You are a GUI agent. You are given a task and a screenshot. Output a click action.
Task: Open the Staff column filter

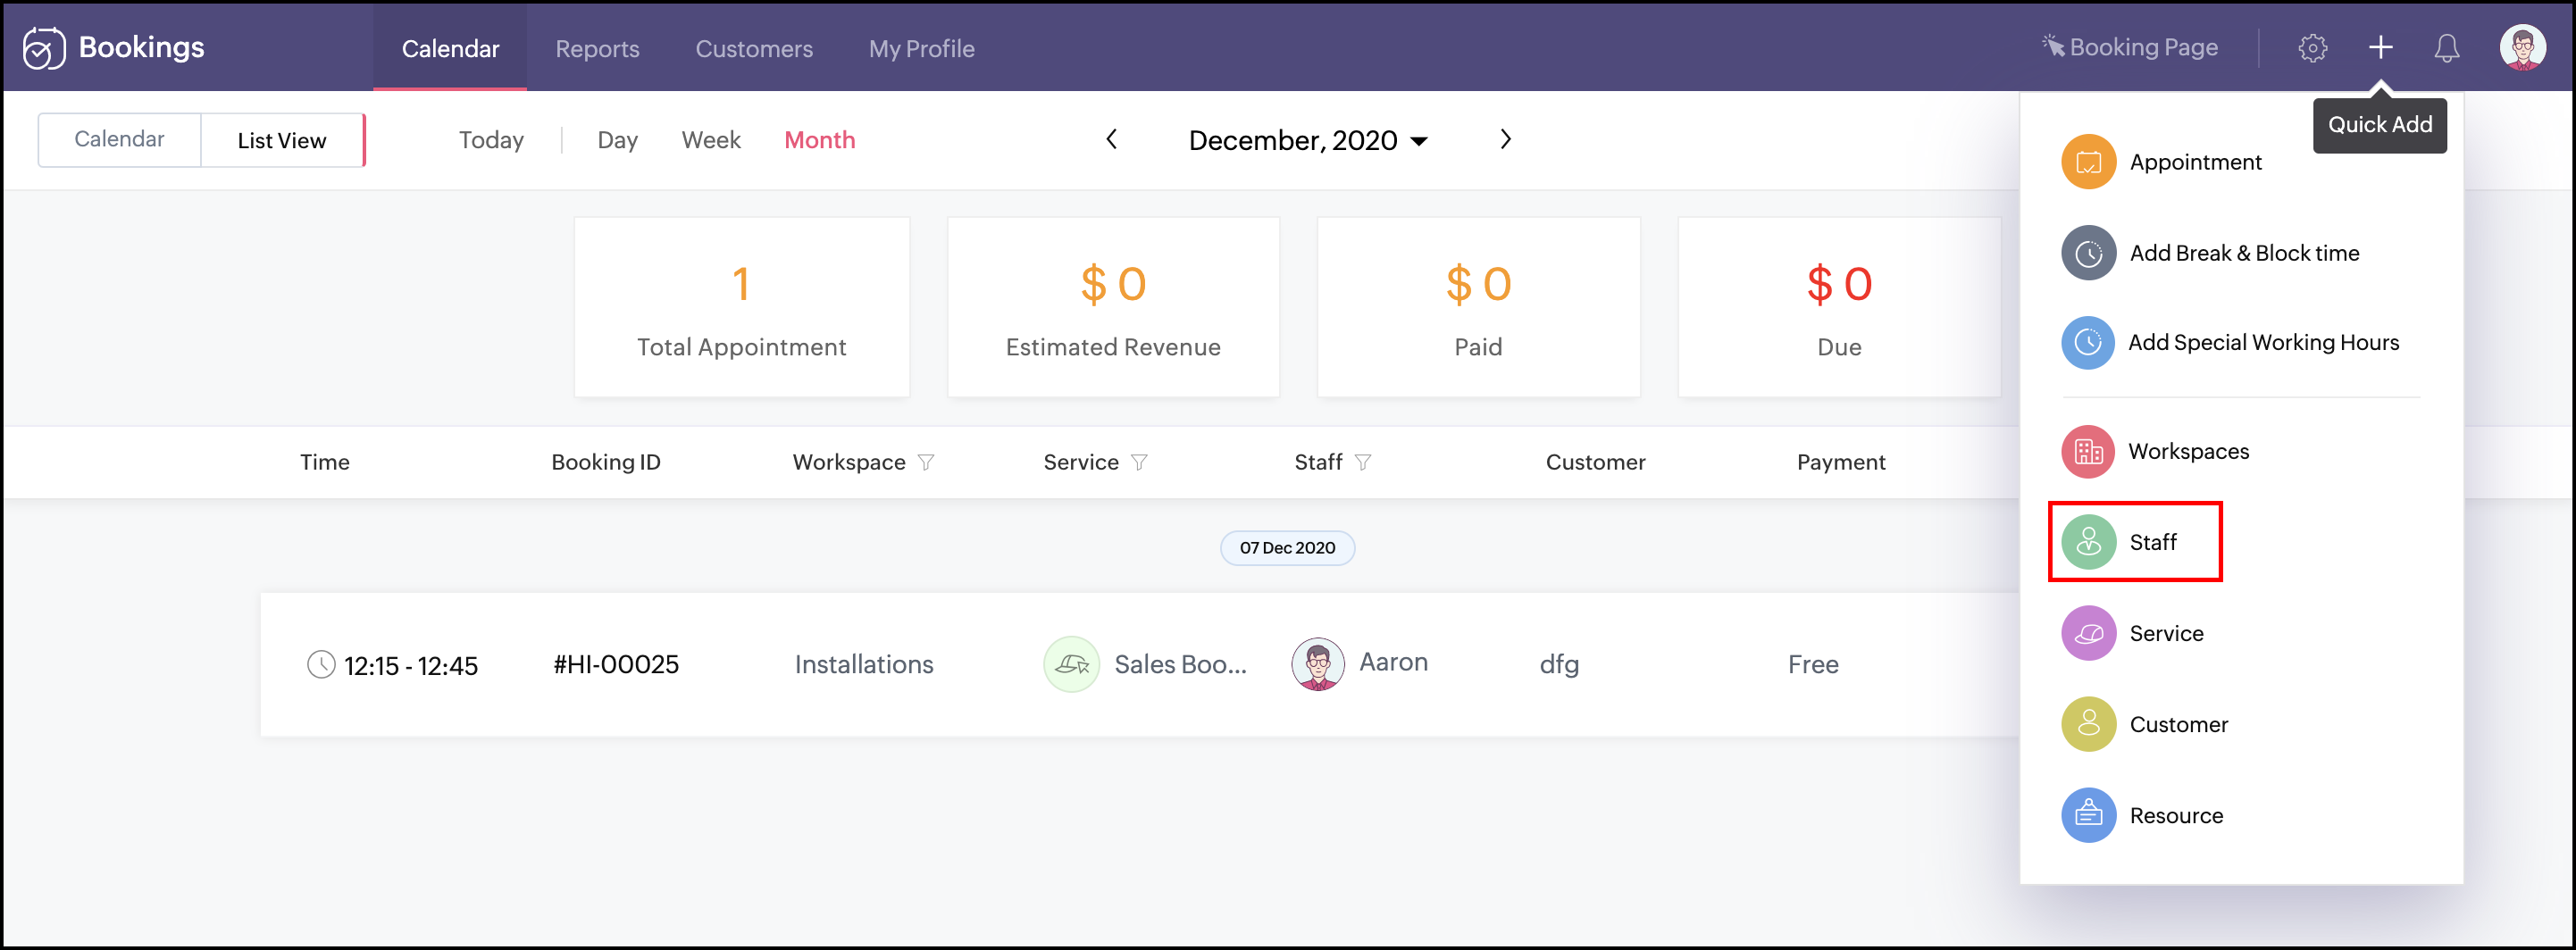click(1363, 462)
